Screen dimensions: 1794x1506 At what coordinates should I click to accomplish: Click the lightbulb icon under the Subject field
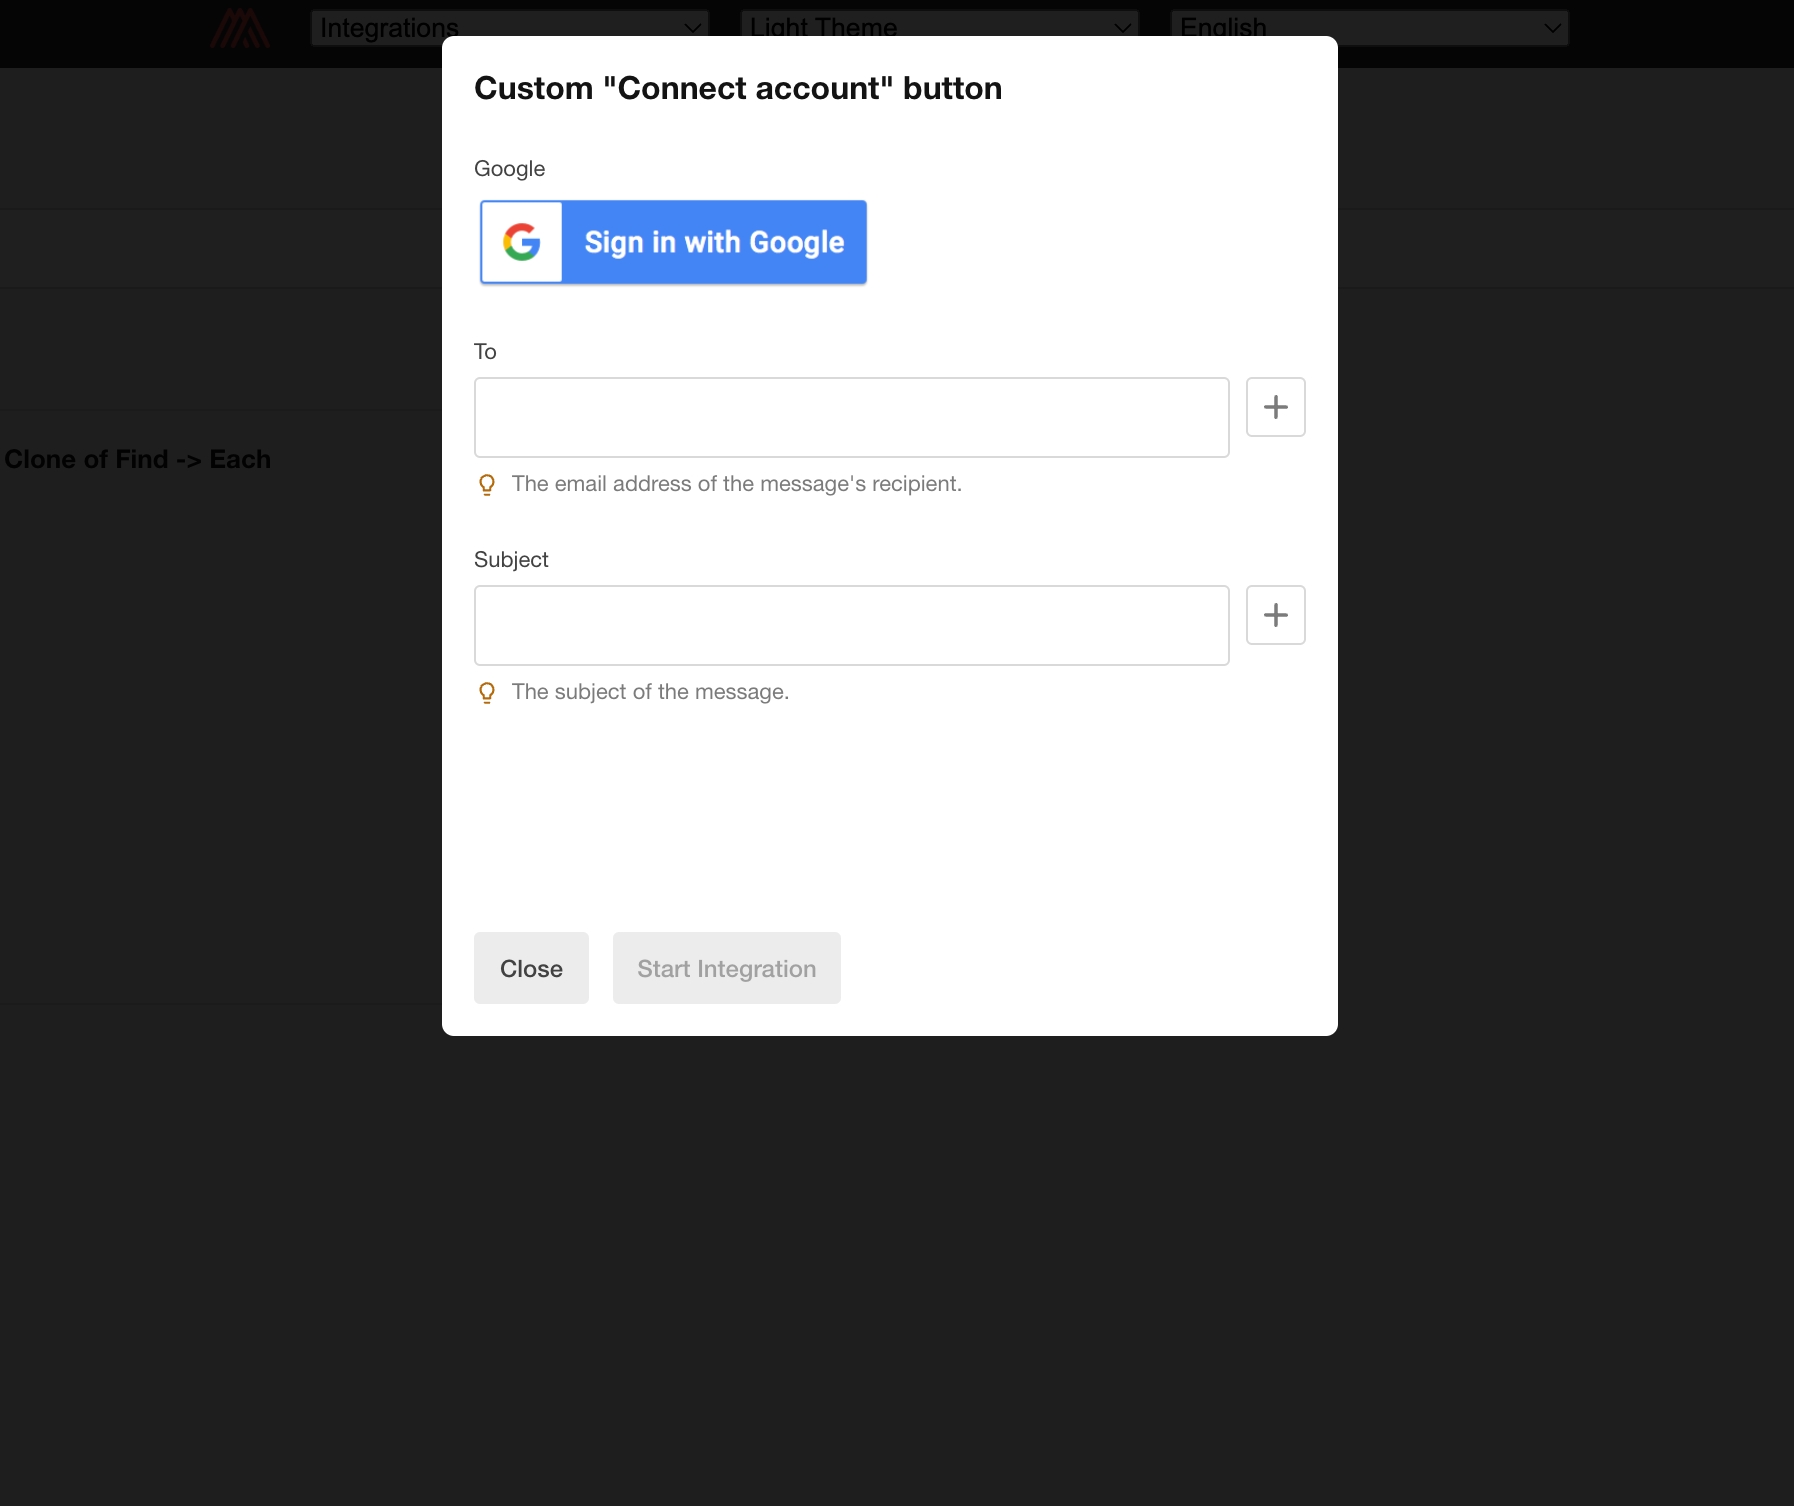487,693
